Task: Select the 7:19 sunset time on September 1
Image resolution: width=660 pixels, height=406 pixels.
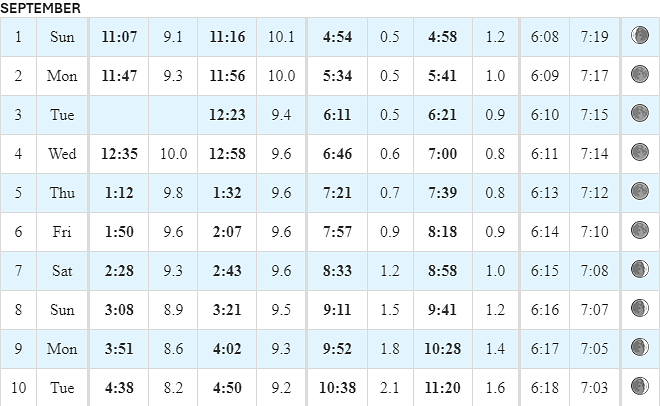Action: [x=594, y=37]
